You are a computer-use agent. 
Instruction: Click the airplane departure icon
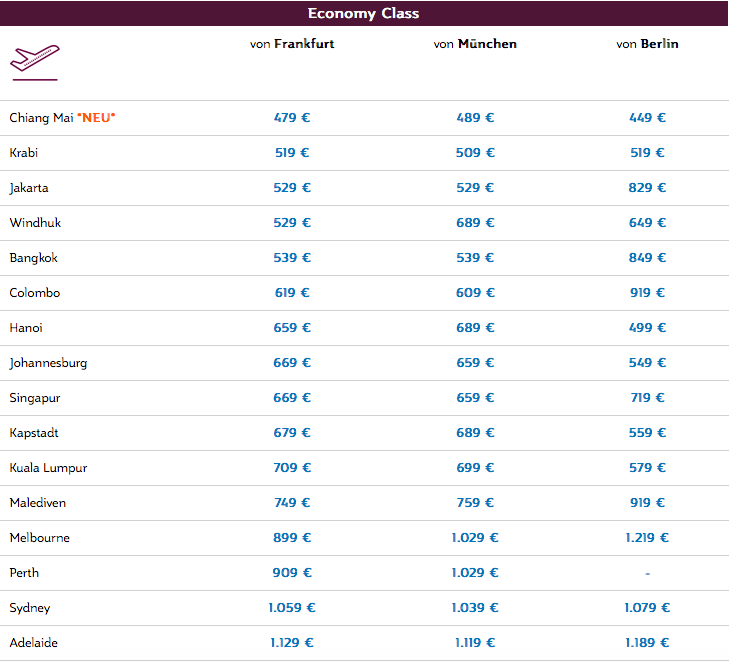(34, 61)
